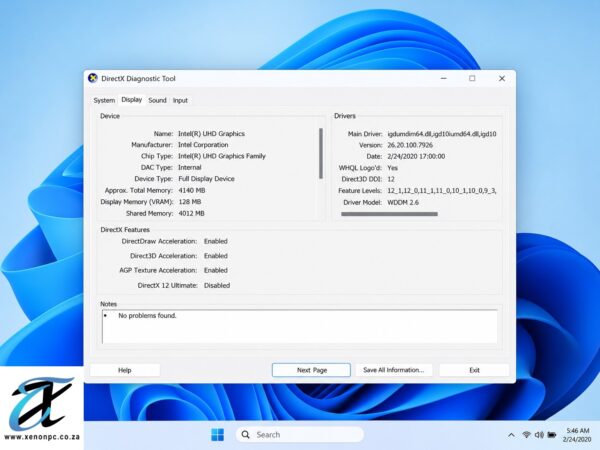This screenshot has height=450, width=600.
Task: Click the Main Driver file list value
Action: coord(442,134)
